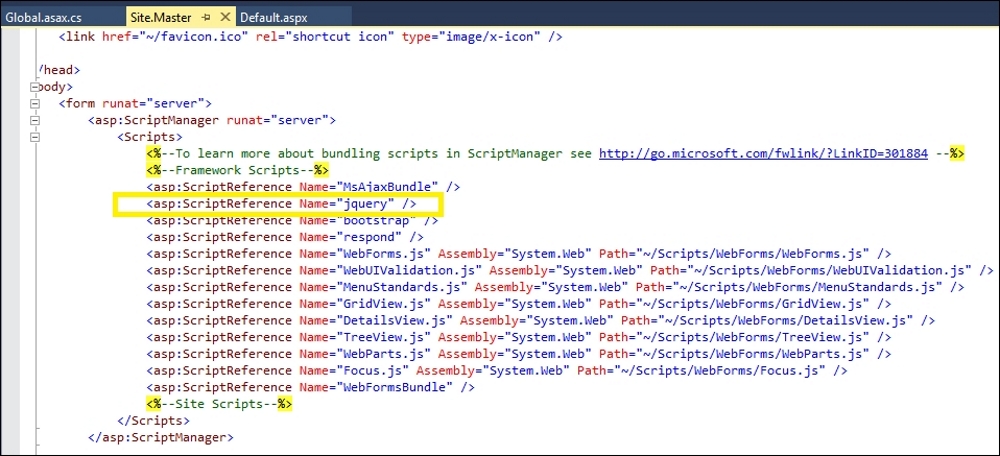Close the Site.Master tab with X
The width and height of the screenshot is (1000, 456).
(225, 18)
